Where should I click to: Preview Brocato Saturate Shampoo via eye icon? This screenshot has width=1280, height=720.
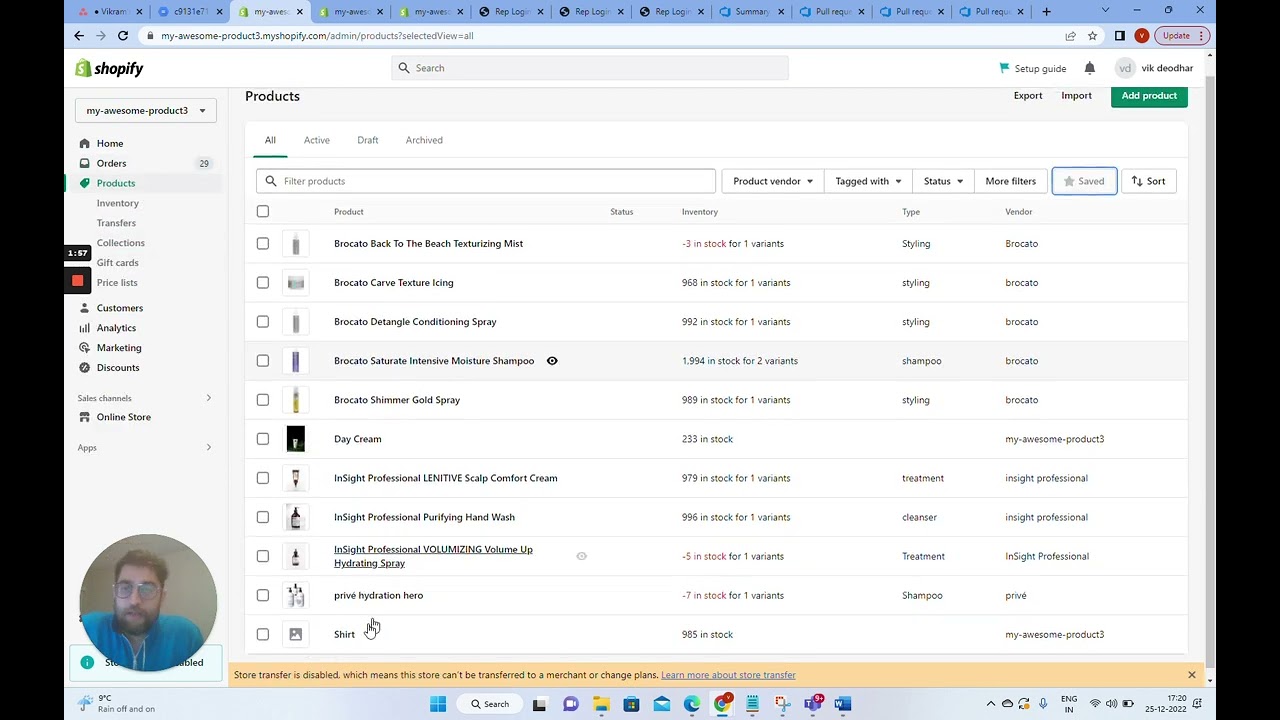552,360
